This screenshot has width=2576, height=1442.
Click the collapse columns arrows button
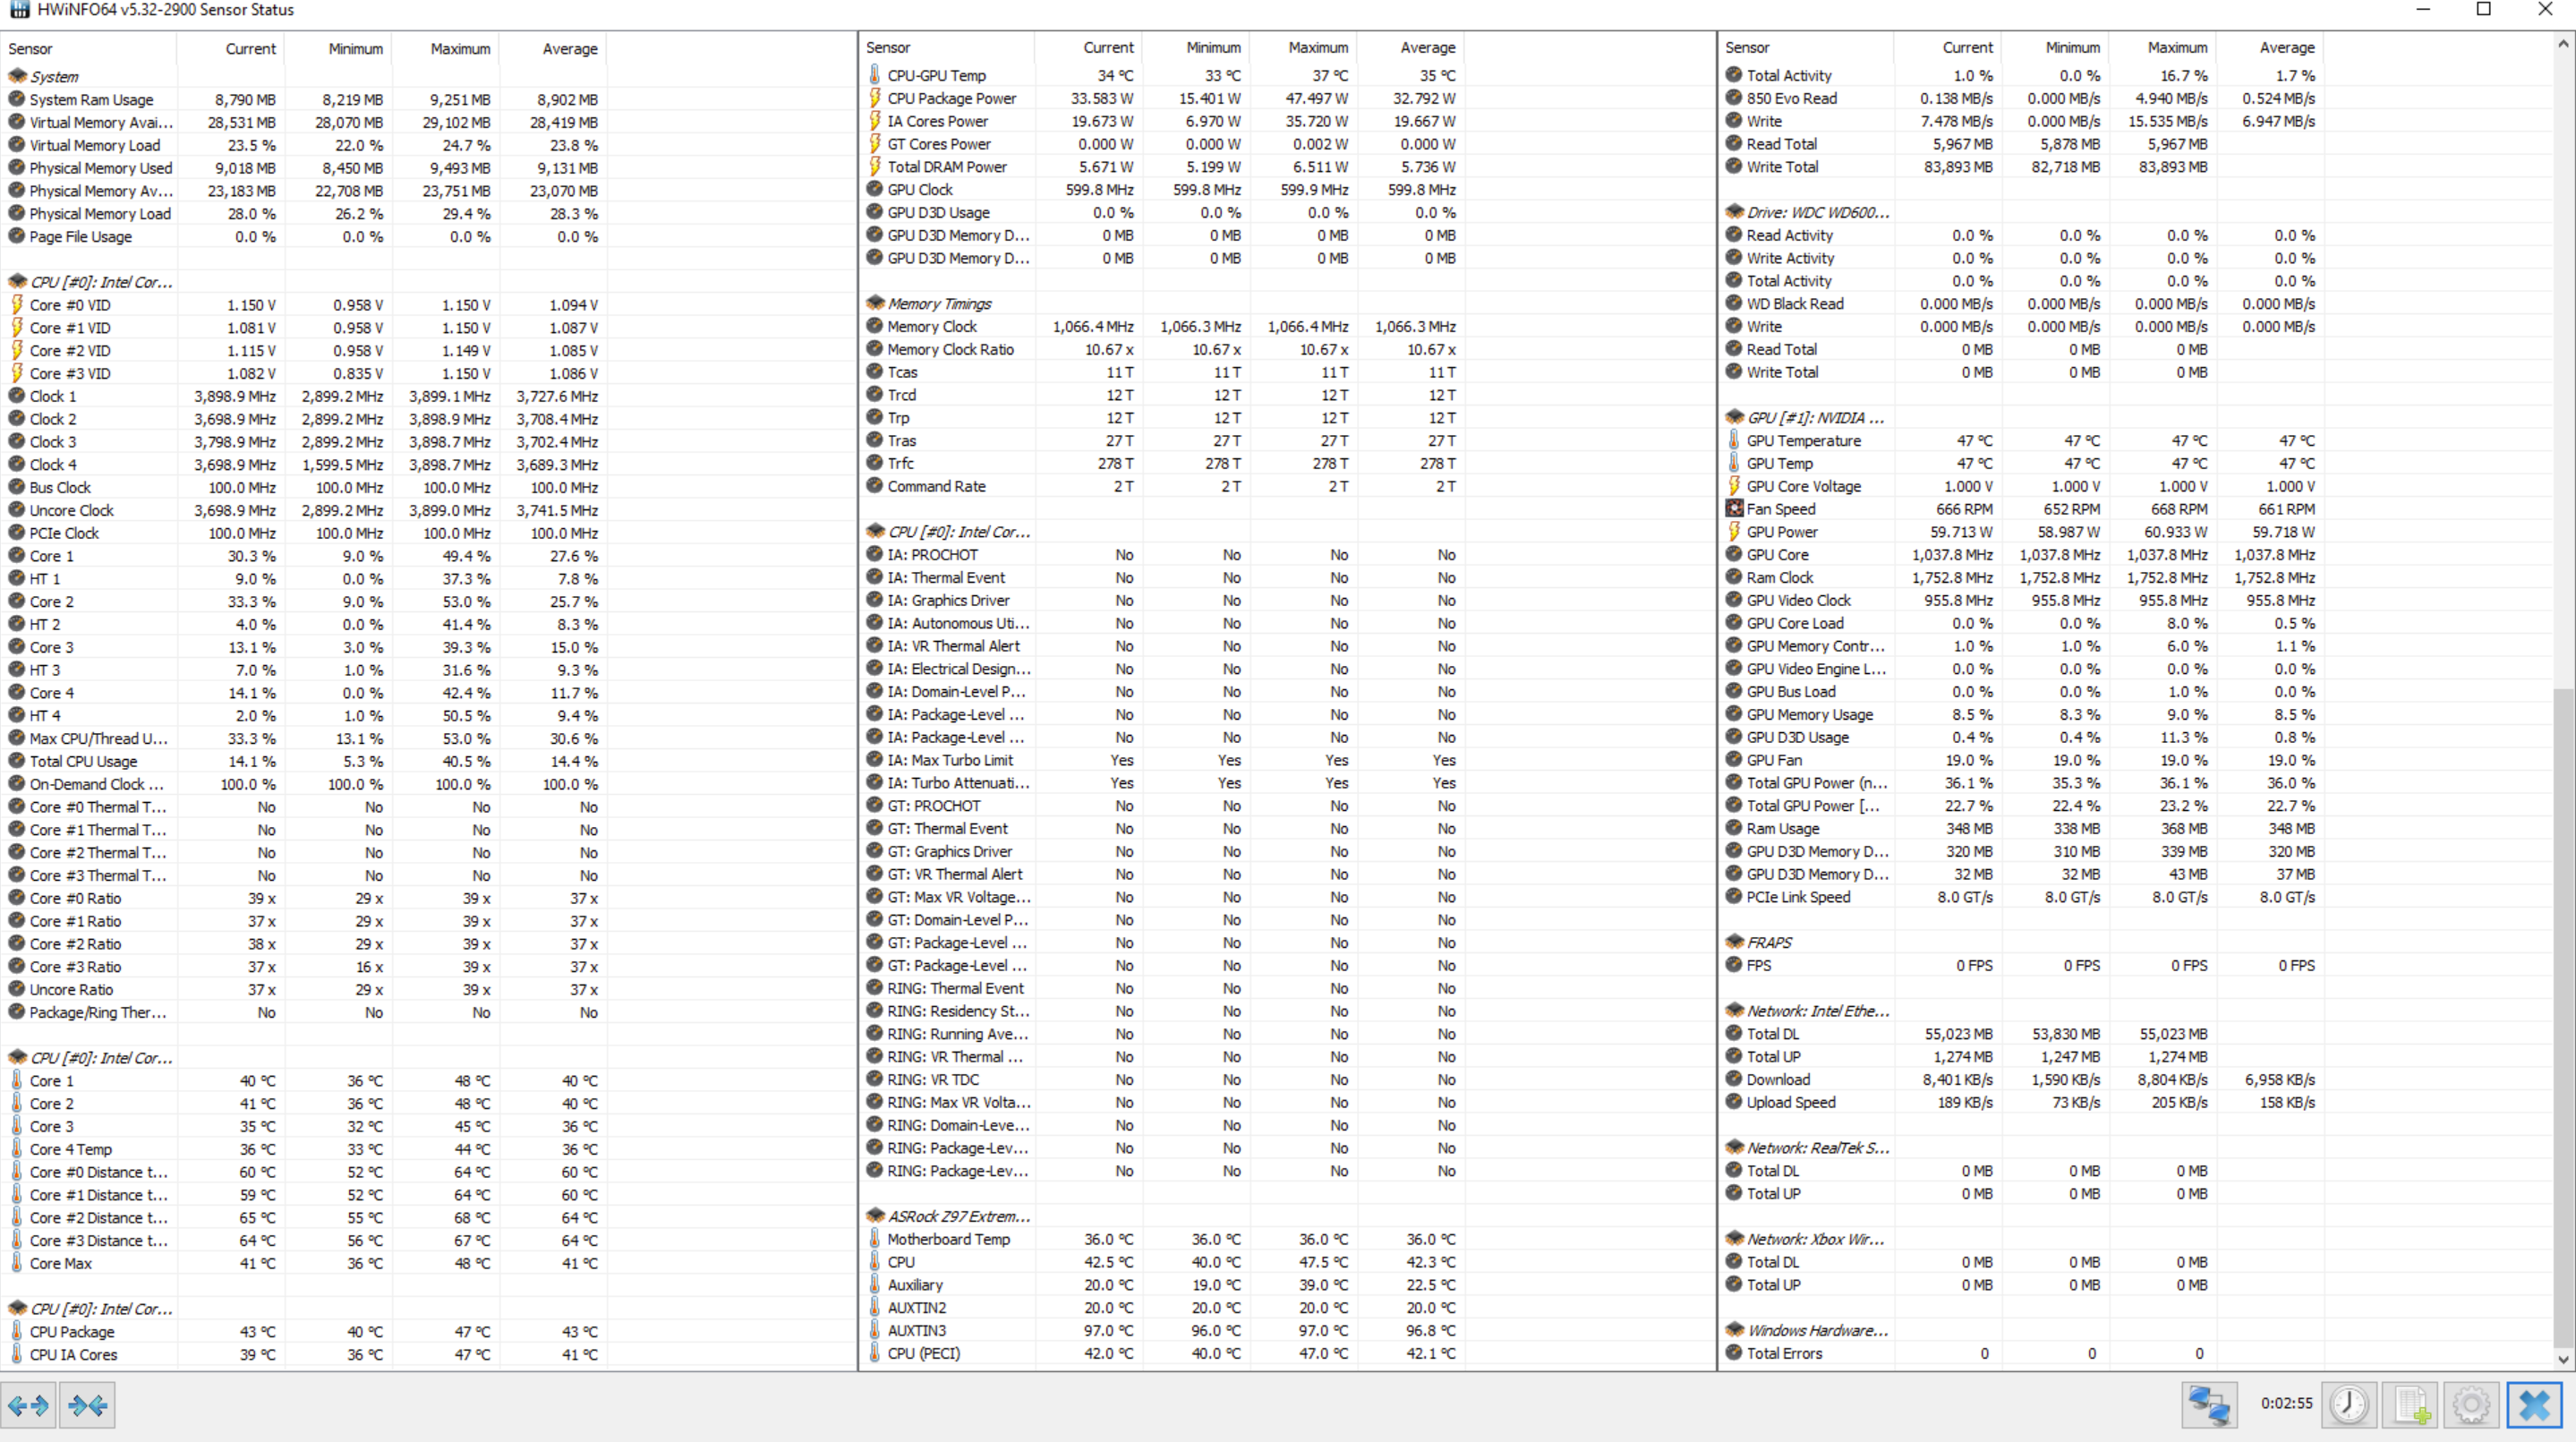[x=88, y=1405]
